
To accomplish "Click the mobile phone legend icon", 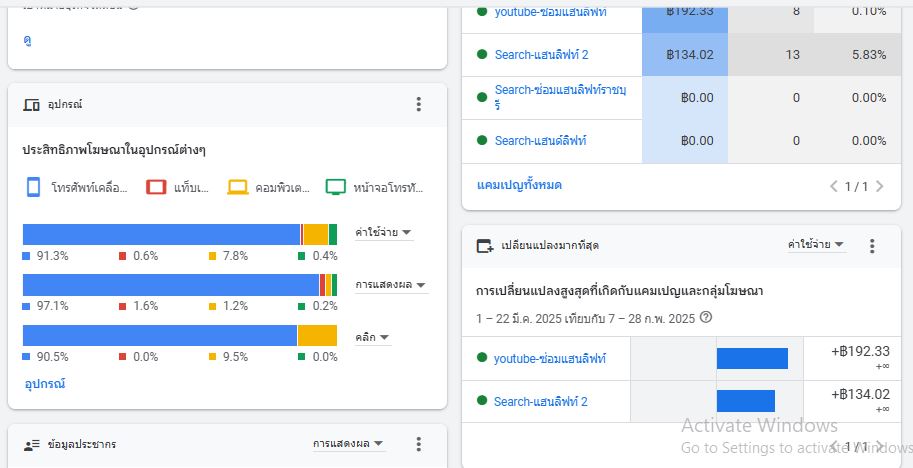I will [33, 187].
